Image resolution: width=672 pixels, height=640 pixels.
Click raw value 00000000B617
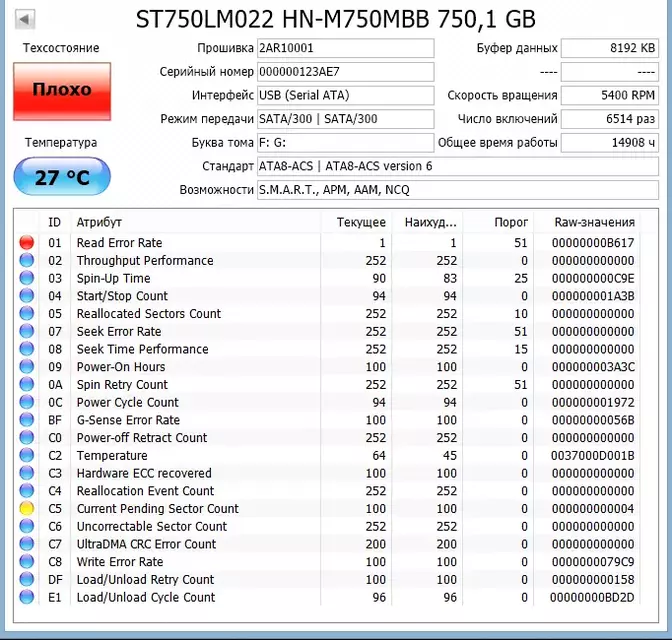click(x=593, y=243)
